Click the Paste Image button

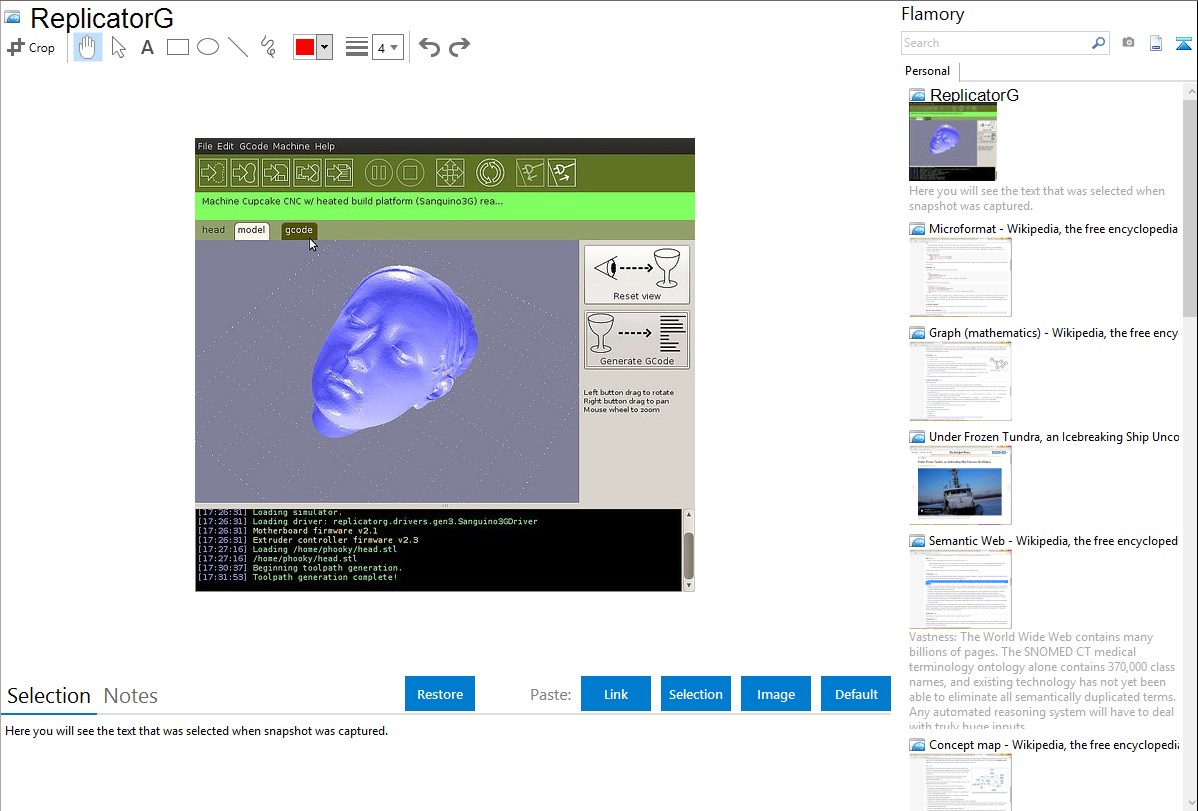[775, 694]
